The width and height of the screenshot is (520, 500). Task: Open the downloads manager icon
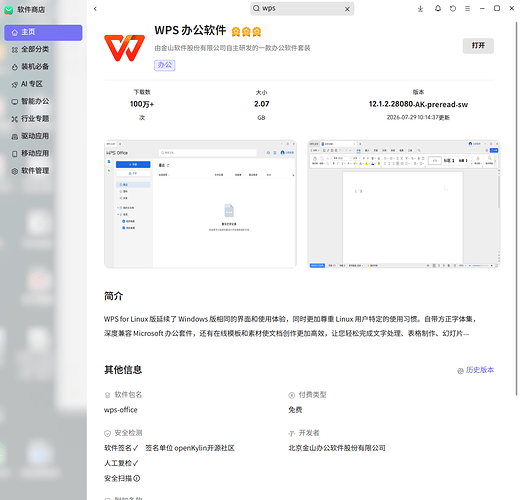click(x=420, y=9)
